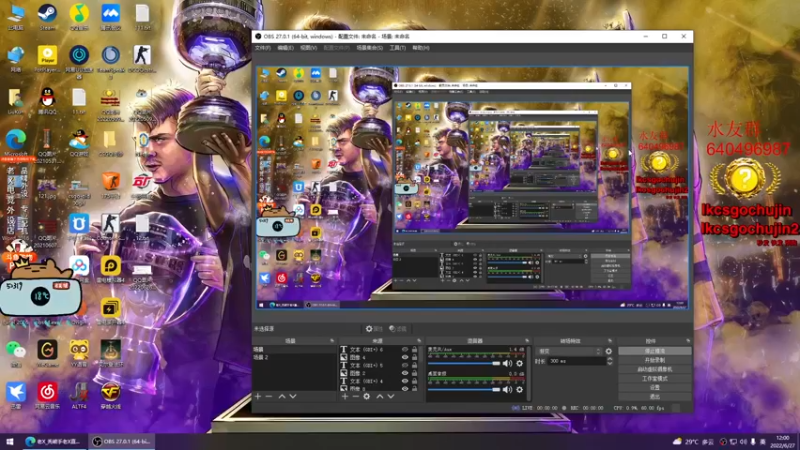The image size is (800, 450).
Task: Remove selected scene with minus icon
Action: point(269,396)
